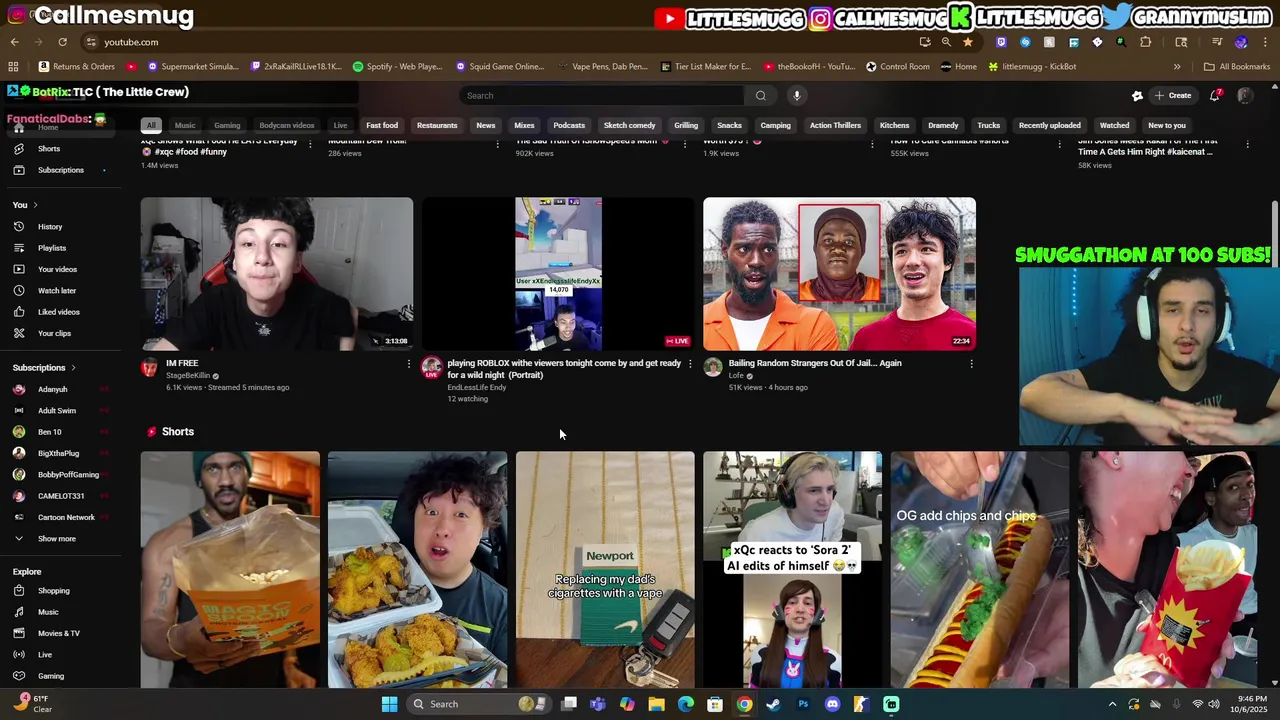
Task: Open Lofe channel name link
Action: point(736,376)
